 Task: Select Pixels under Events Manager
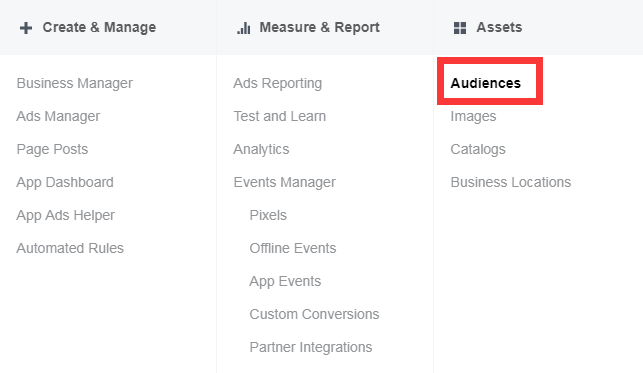click(268, 215)
